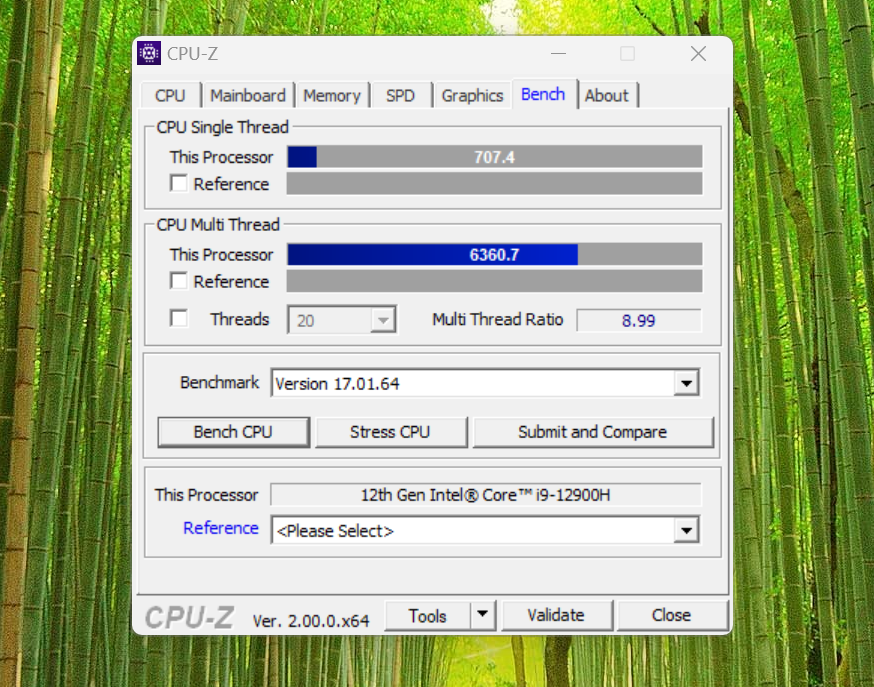The width and height of the screenshot is (874, 687).
Task: Minimize the CPU-Z window
Action: coord(559,53)
